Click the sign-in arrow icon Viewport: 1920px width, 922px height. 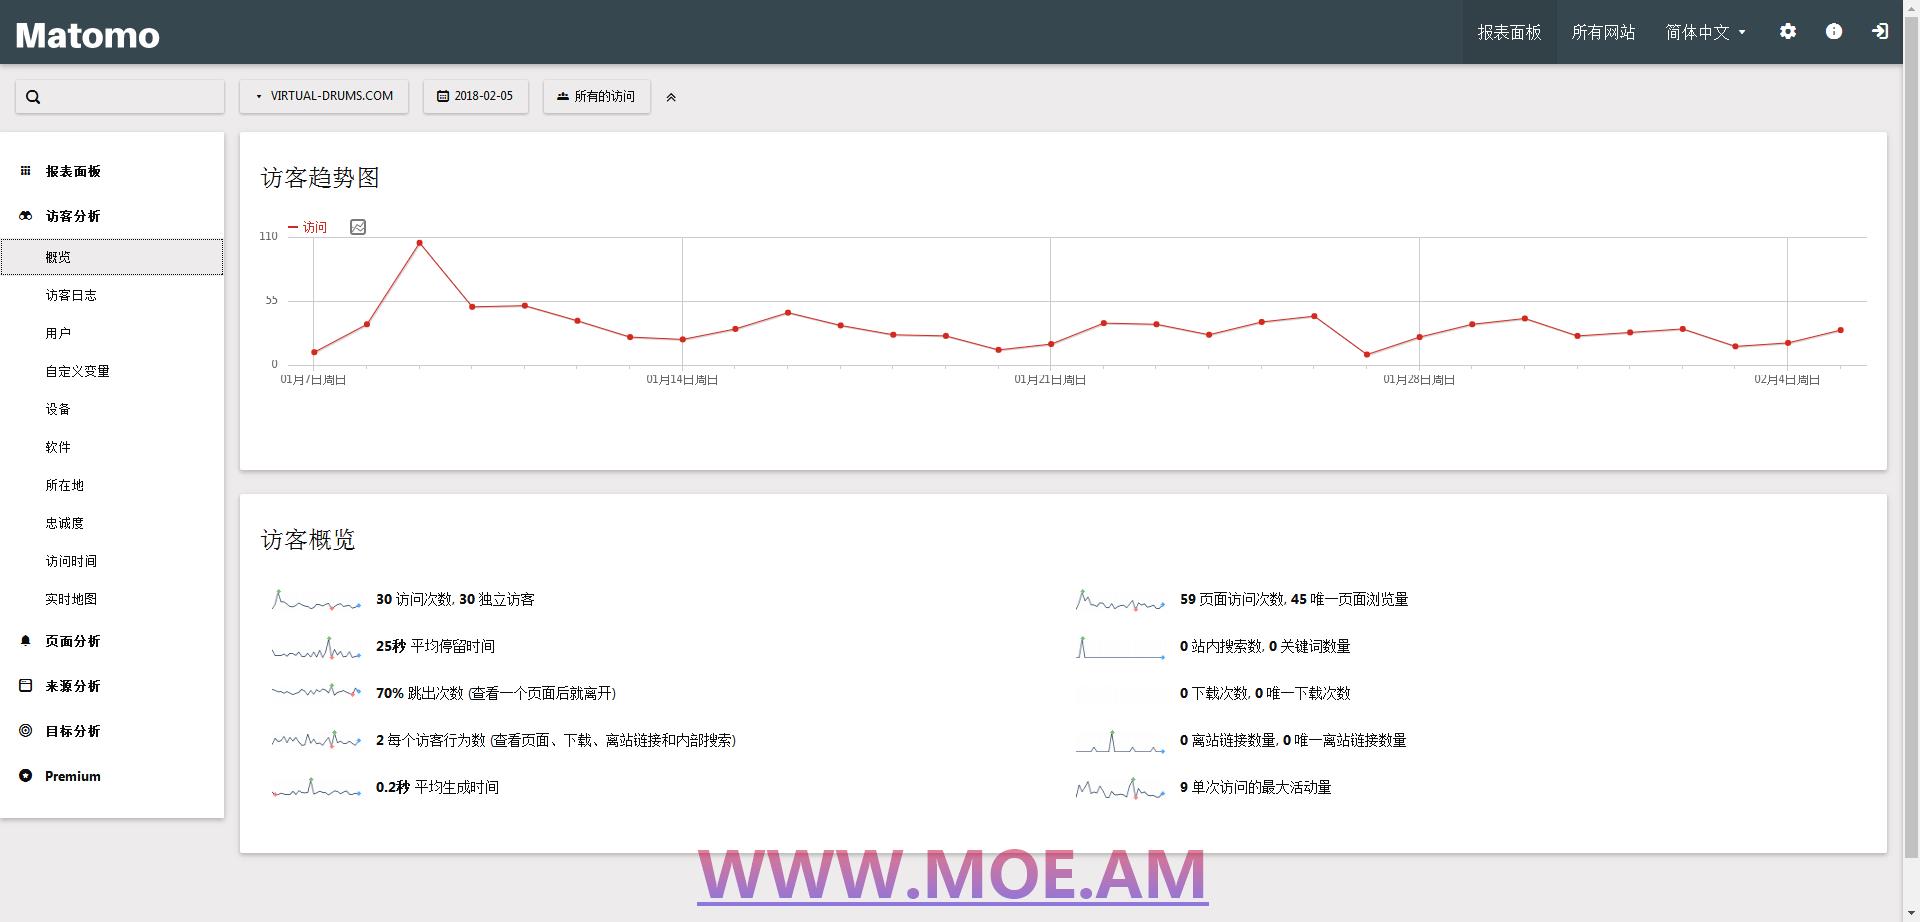click(1880, 32)
